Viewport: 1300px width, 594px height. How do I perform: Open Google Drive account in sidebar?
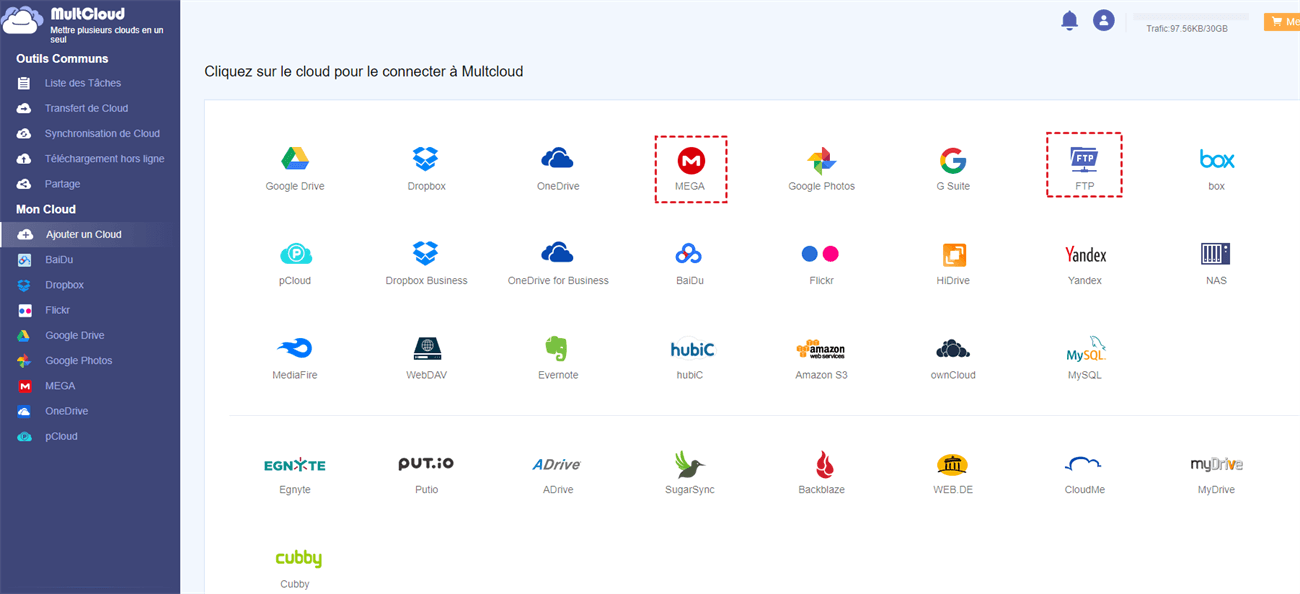[x=74, y=335]
